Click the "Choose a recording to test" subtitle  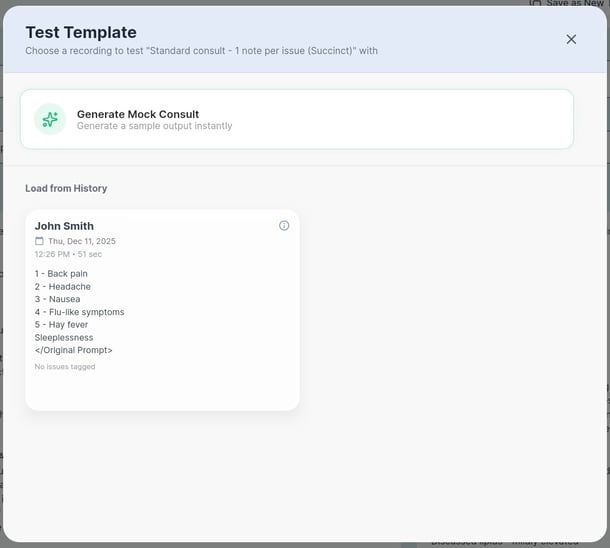pos(201,51)
